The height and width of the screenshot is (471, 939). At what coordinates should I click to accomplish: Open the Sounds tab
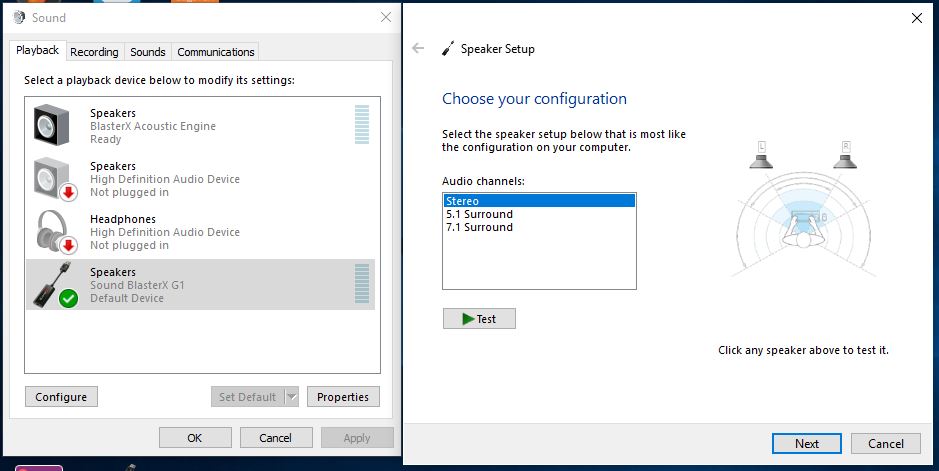point(148,52)
